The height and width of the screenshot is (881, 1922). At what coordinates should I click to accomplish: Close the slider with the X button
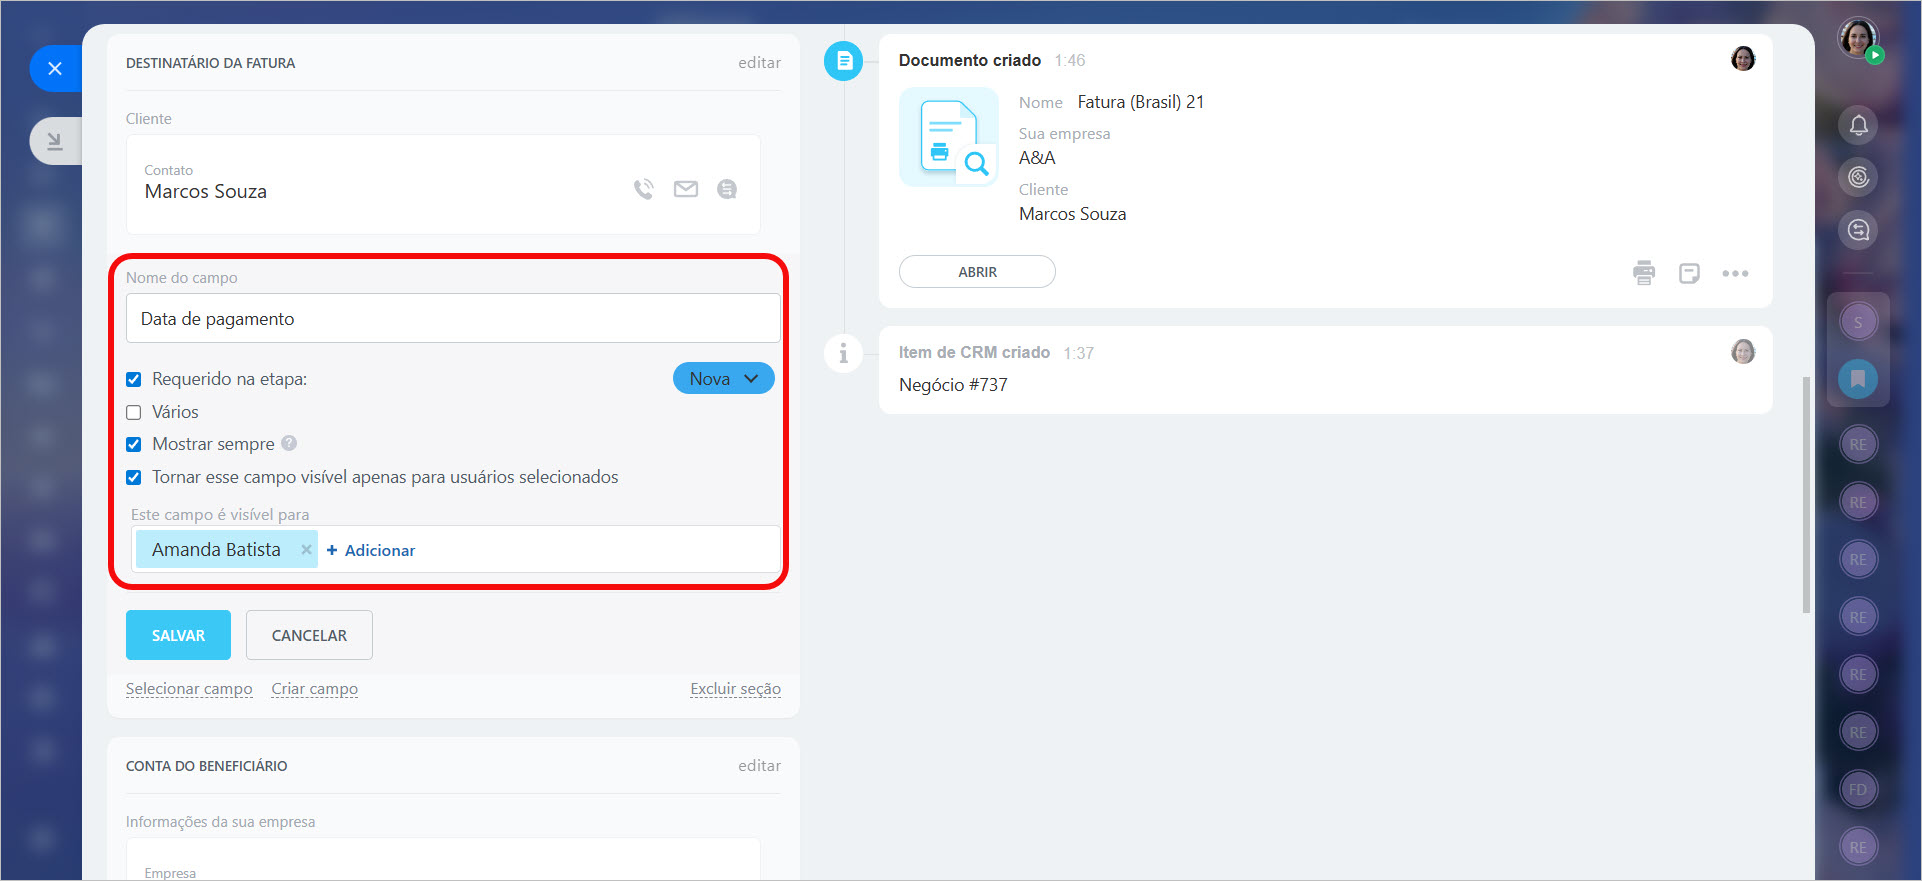pyautogui.click(x=55, y=68)
